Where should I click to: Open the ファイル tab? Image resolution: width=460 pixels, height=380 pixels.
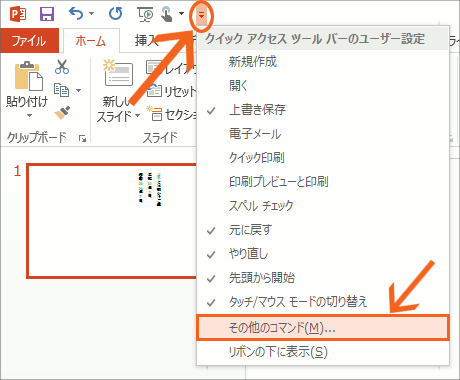29,41
